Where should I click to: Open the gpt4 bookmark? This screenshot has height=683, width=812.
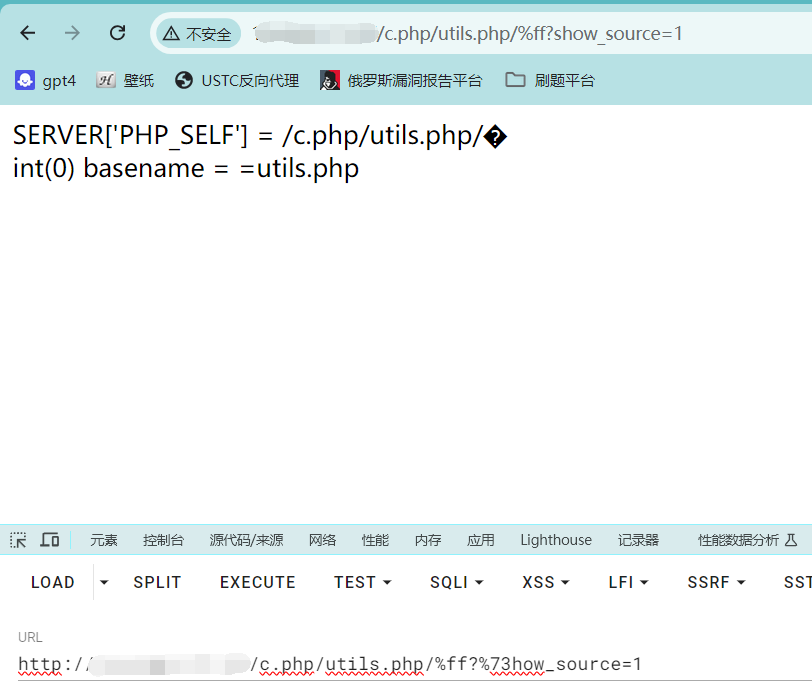click(x=46, y=80)
